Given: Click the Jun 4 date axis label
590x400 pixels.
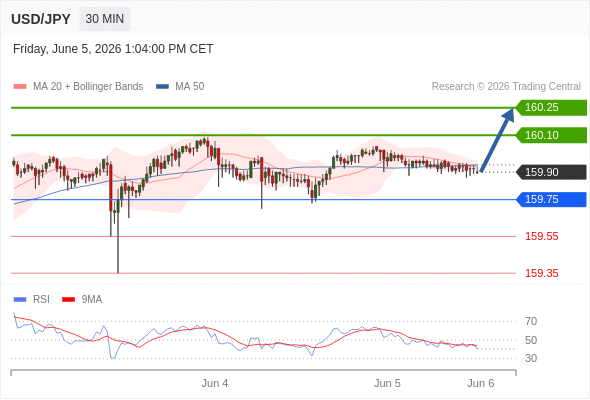Looking at the screenshot, I should point(215,383).
